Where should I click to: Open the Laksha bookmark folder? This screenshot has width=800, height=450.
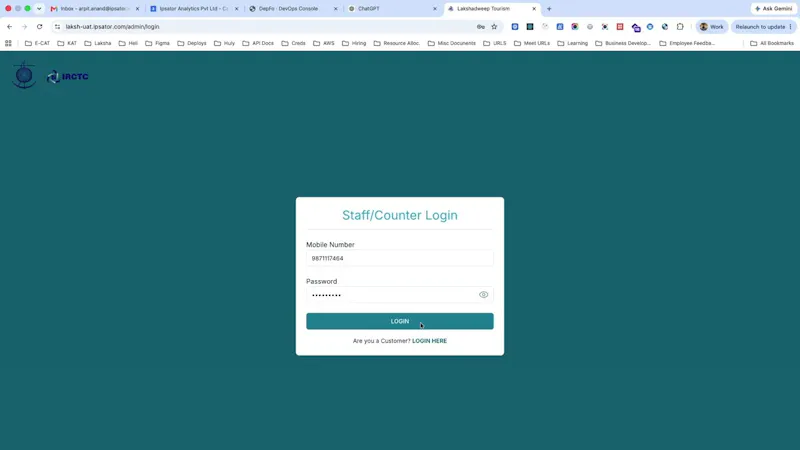click(97, 43)
